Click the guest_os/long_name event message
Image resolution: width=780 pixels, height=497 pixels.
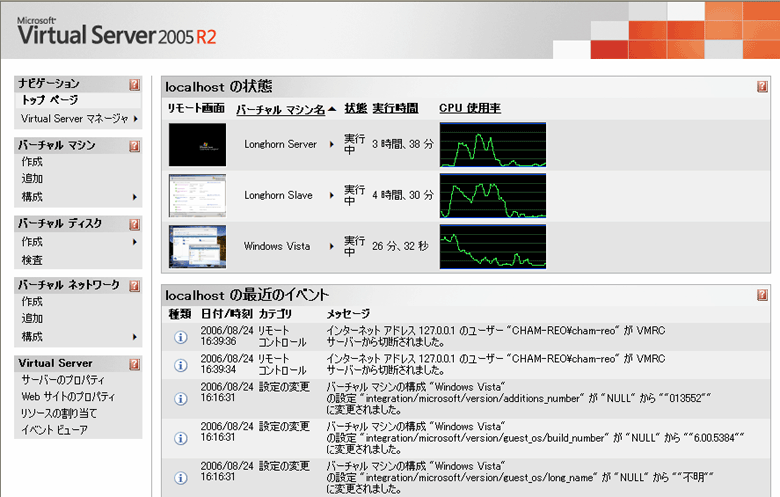point(520,478)
